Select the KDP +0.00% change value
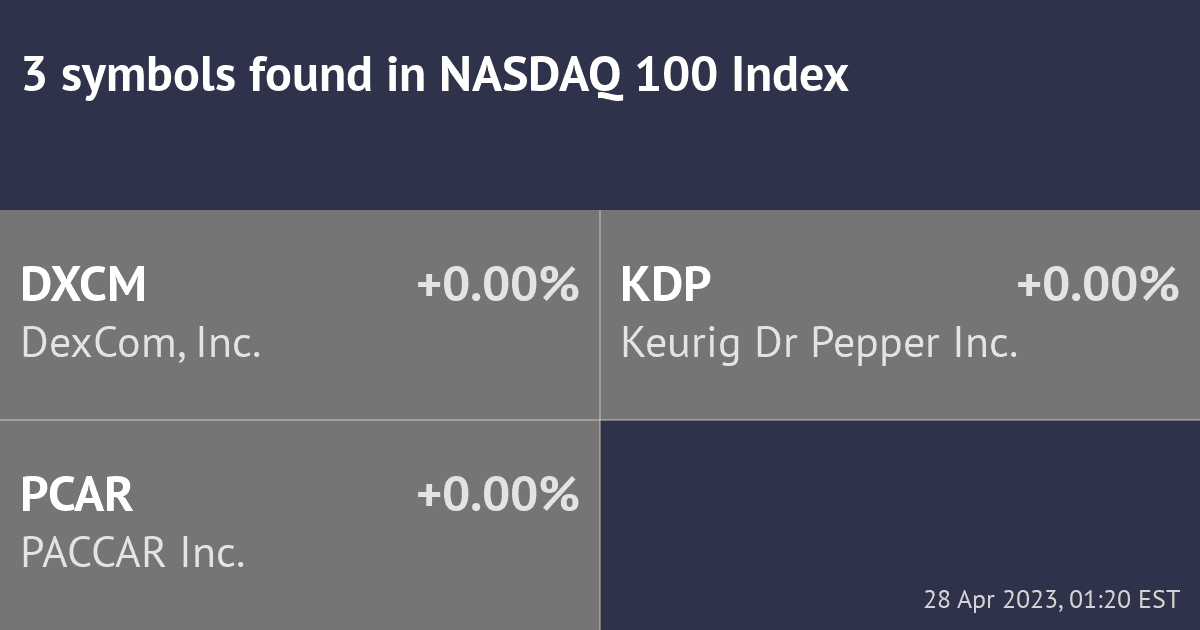 [1098, 286]
